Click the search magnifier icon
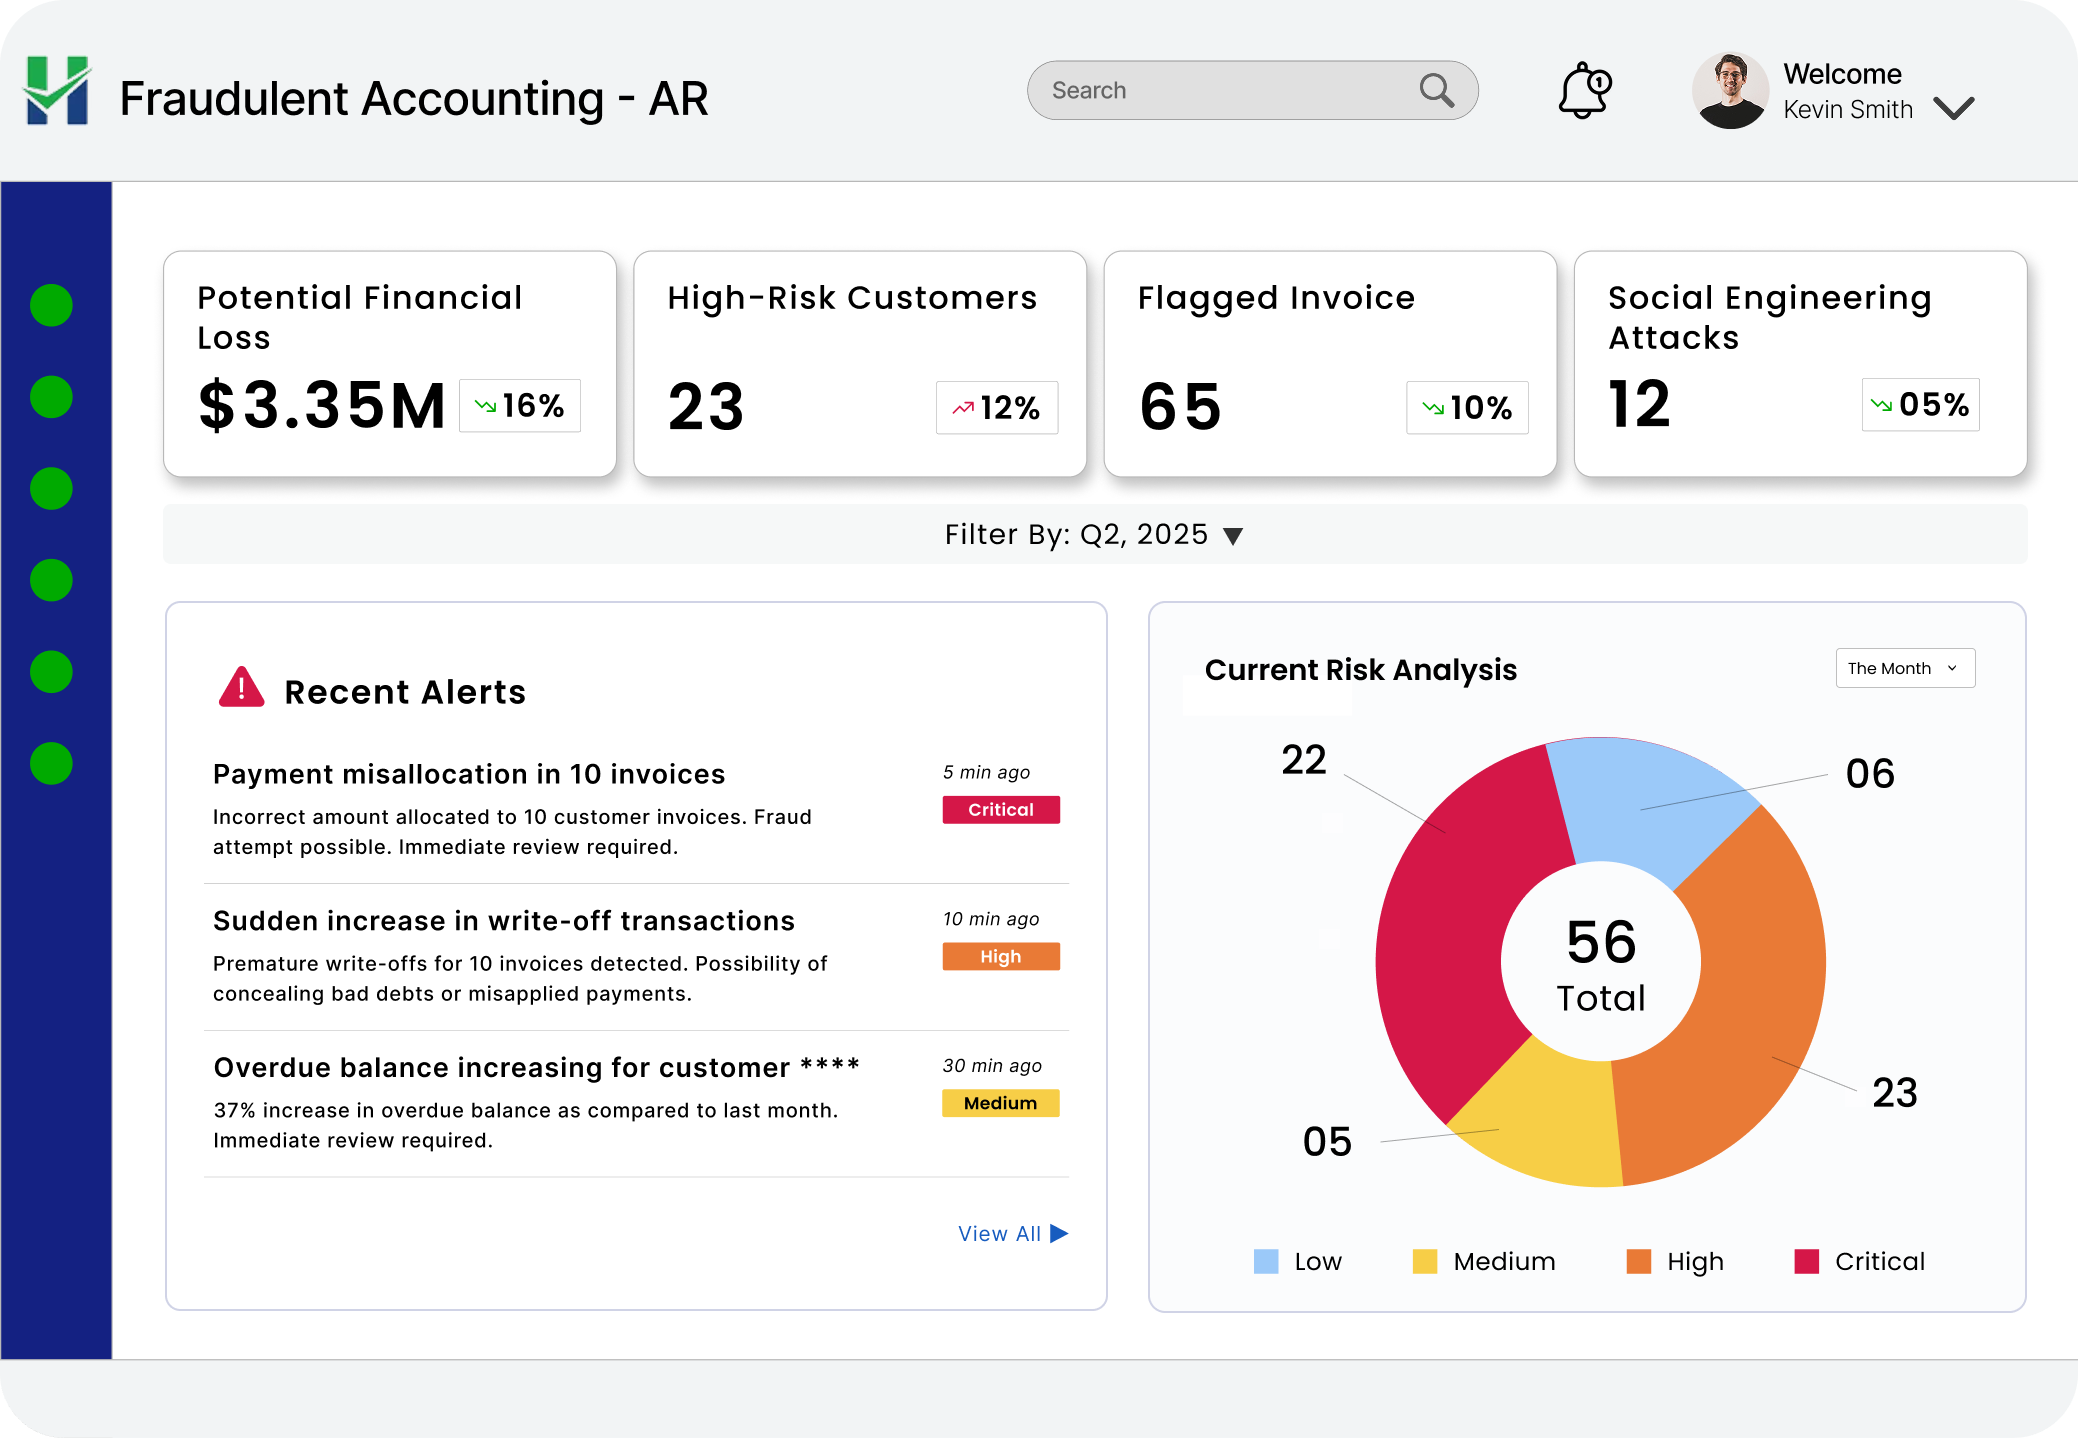This screenshot has height=1438, width=2078. (1437, 90)
